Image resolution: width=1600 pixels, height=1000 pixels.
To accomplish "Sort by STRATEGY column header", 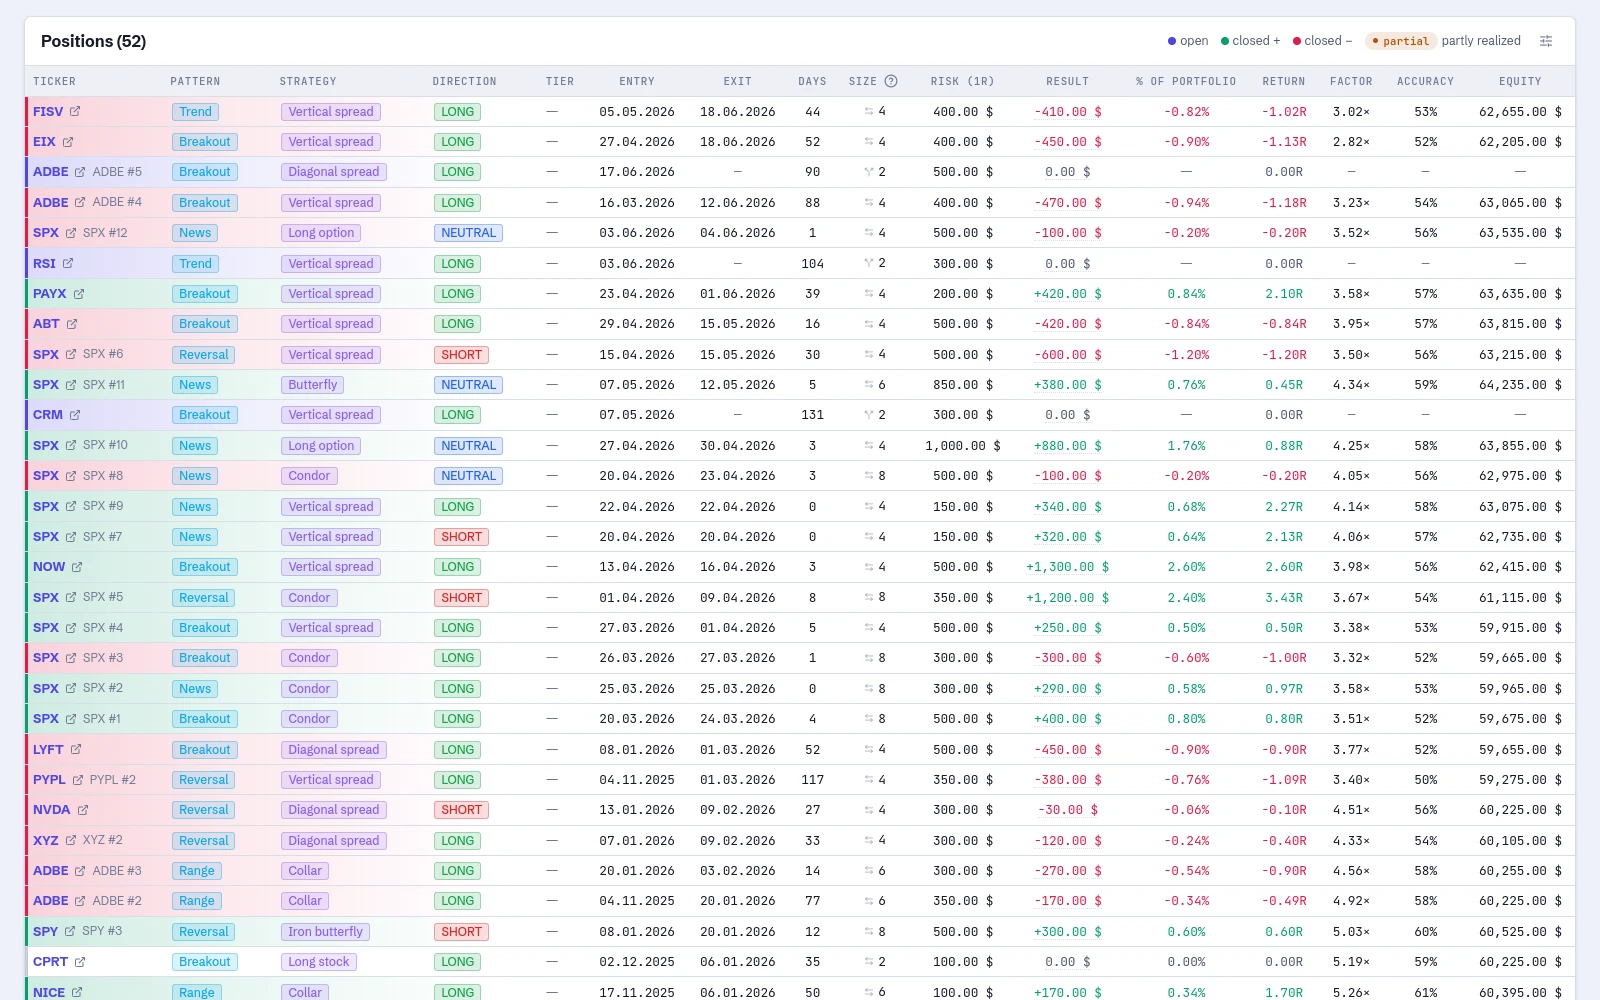I will (x=308, y=81).
